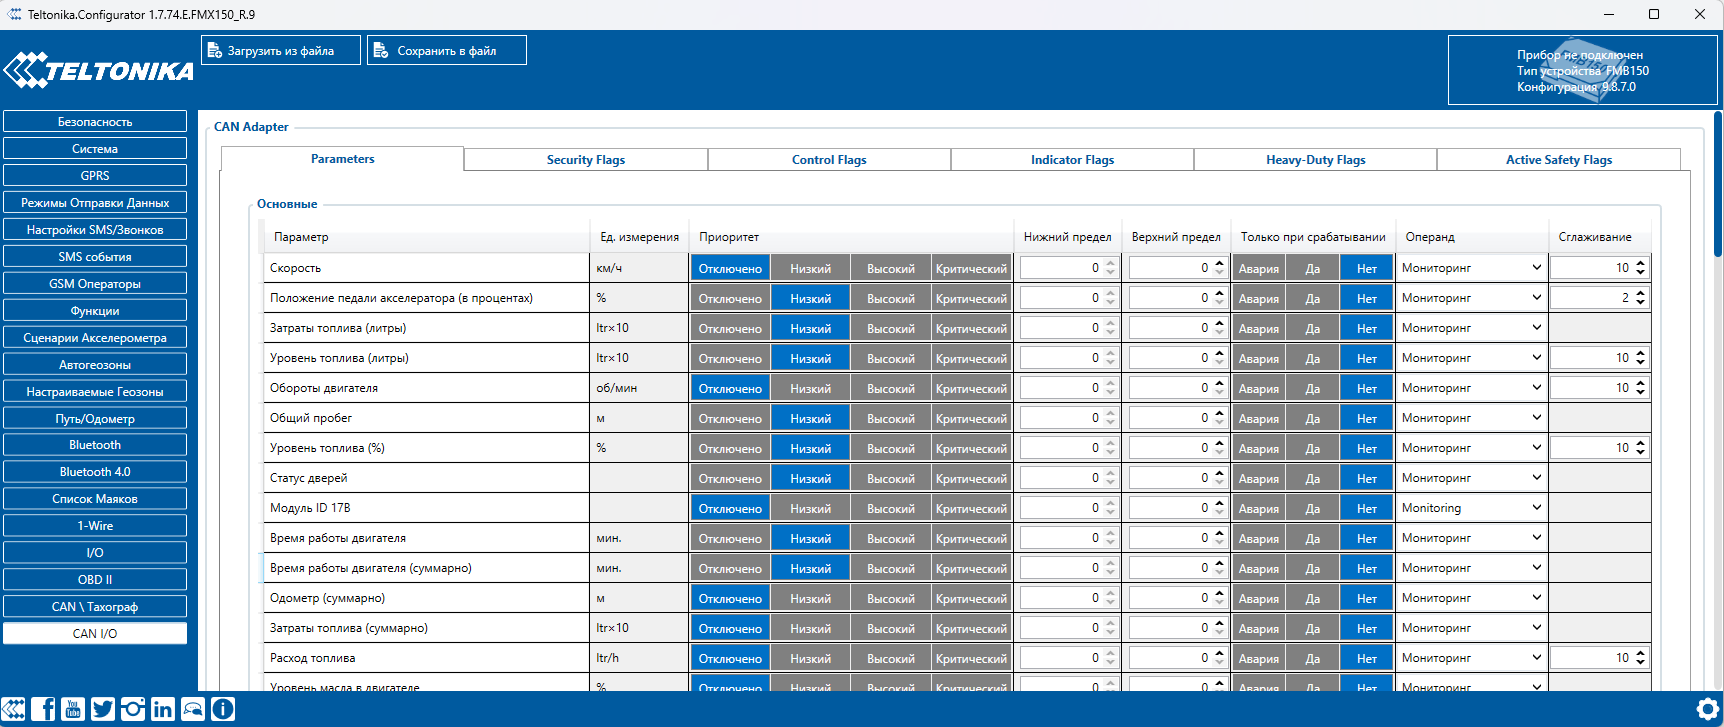Screen dimensions: 1724x727
Task: Click the save-to-file icon (Сохранить в файл)
Action: click(381, 50)
